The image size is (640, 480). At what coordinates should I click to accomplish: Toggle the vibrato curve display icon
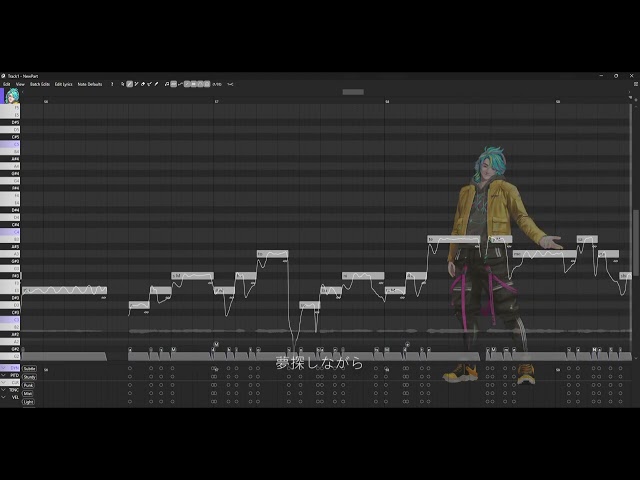click(180, 84)
